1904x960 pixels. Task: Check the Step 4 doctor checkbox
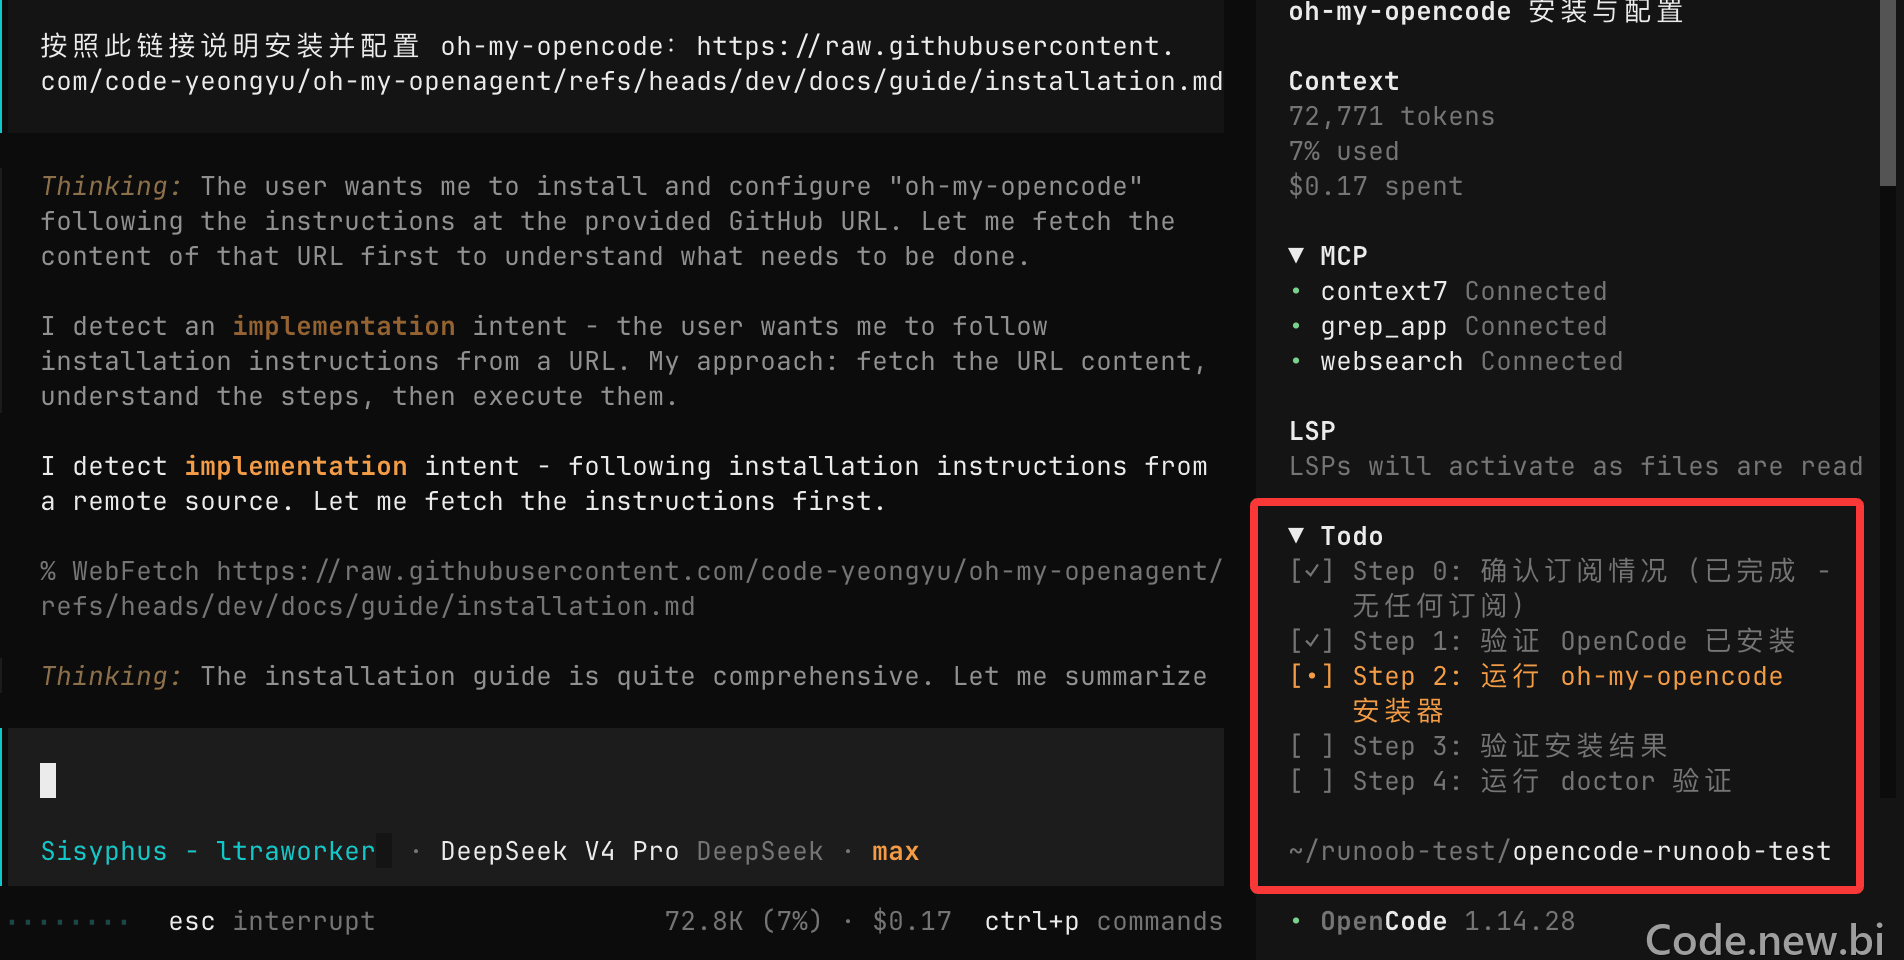click(x=1312, y=781)
